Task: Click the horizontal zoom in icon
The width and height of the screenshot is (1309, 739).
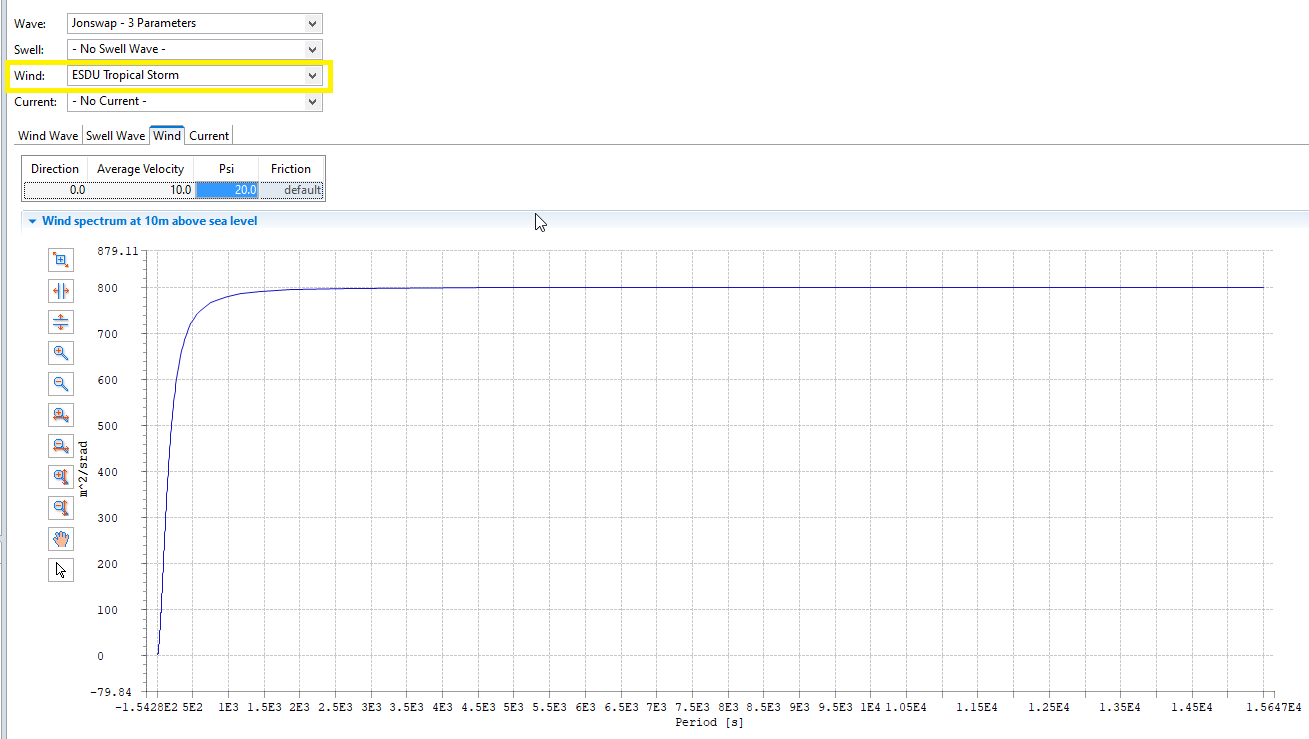Action: pyautogui.click(x=61, y=415)
